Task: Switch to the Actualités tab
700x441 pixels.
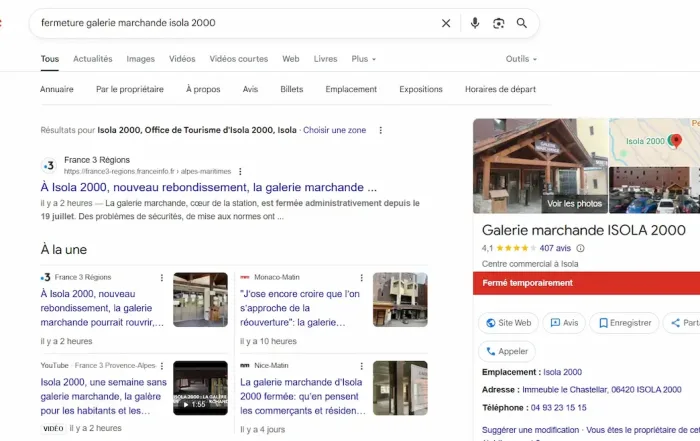Action: point(93,59)
